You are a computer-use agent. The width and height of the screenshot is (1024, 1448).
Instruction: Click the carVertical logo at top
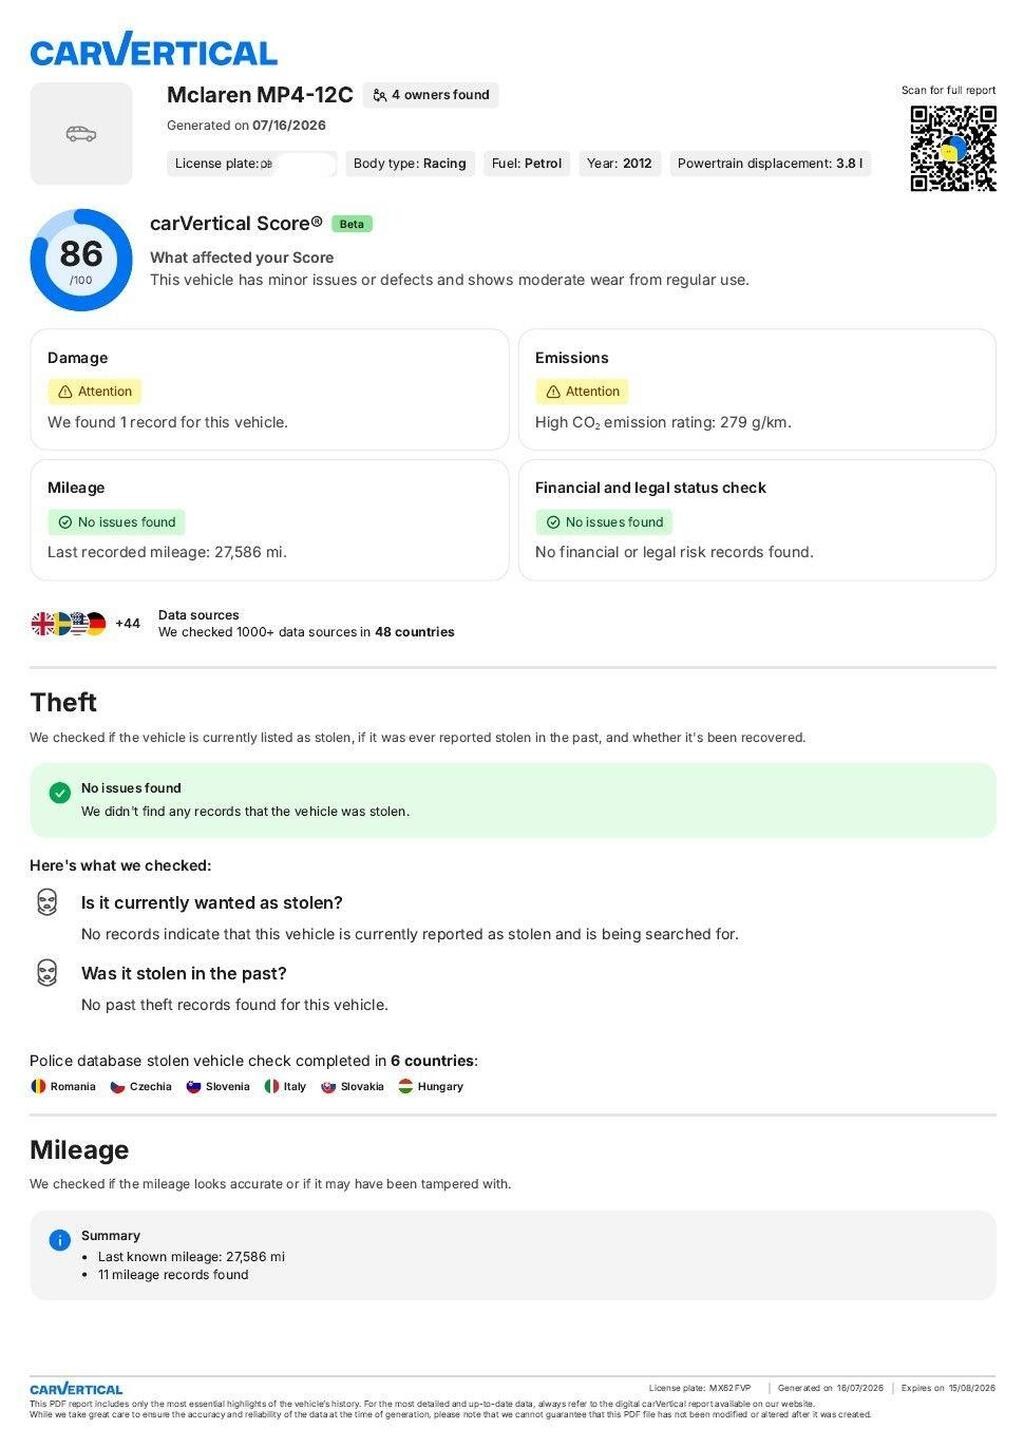[154, 49]
